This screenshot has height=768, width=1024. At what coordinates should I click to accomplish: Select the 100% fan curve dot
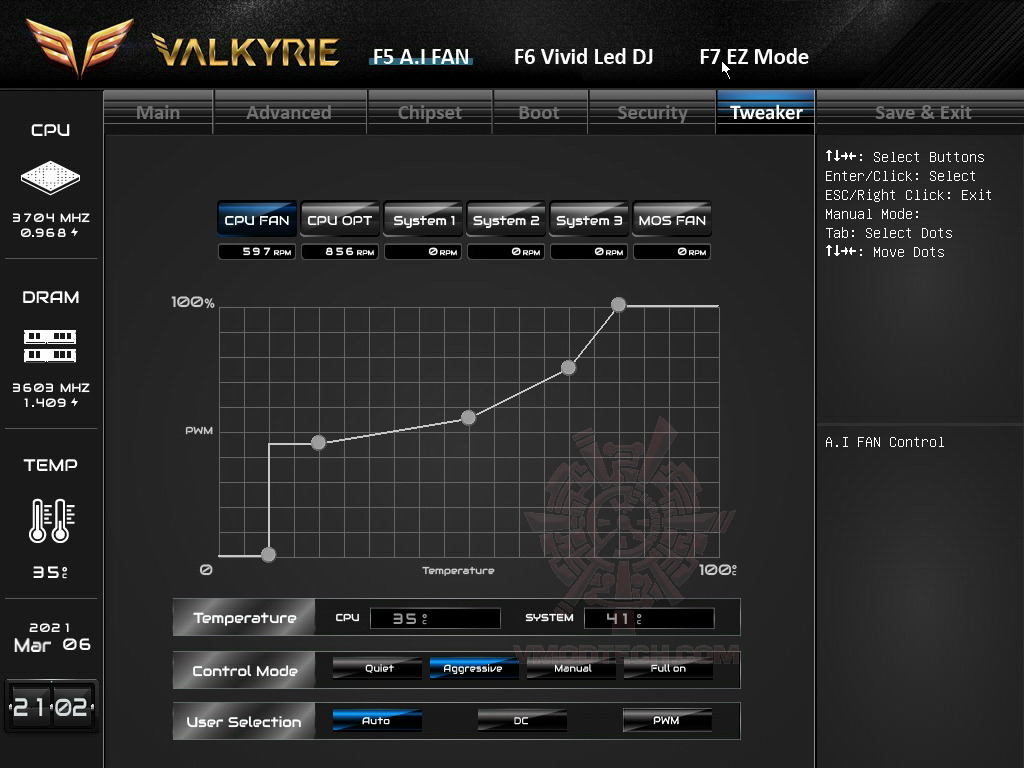point(618,304)
